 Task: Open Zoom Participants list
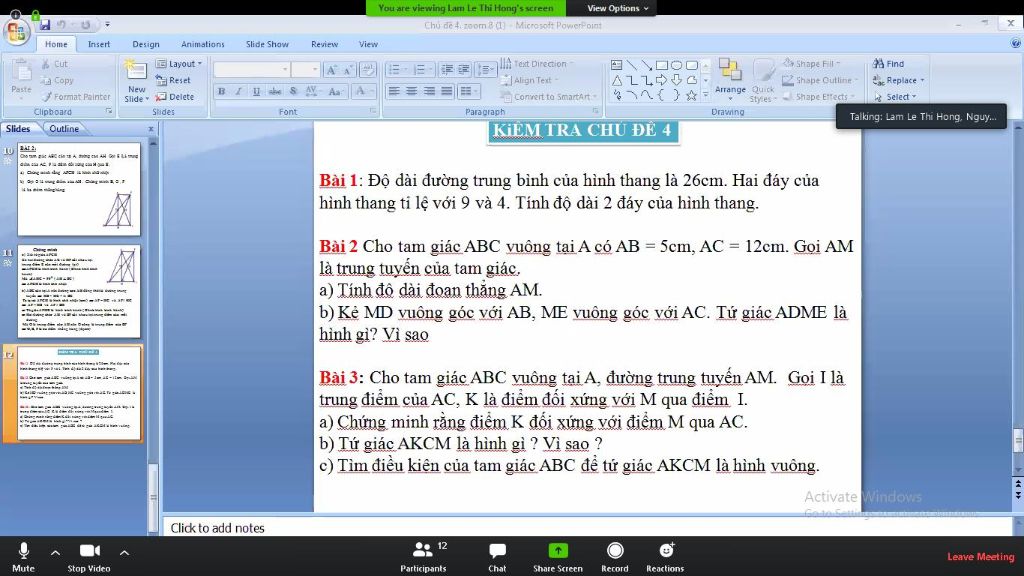(423, 557)
